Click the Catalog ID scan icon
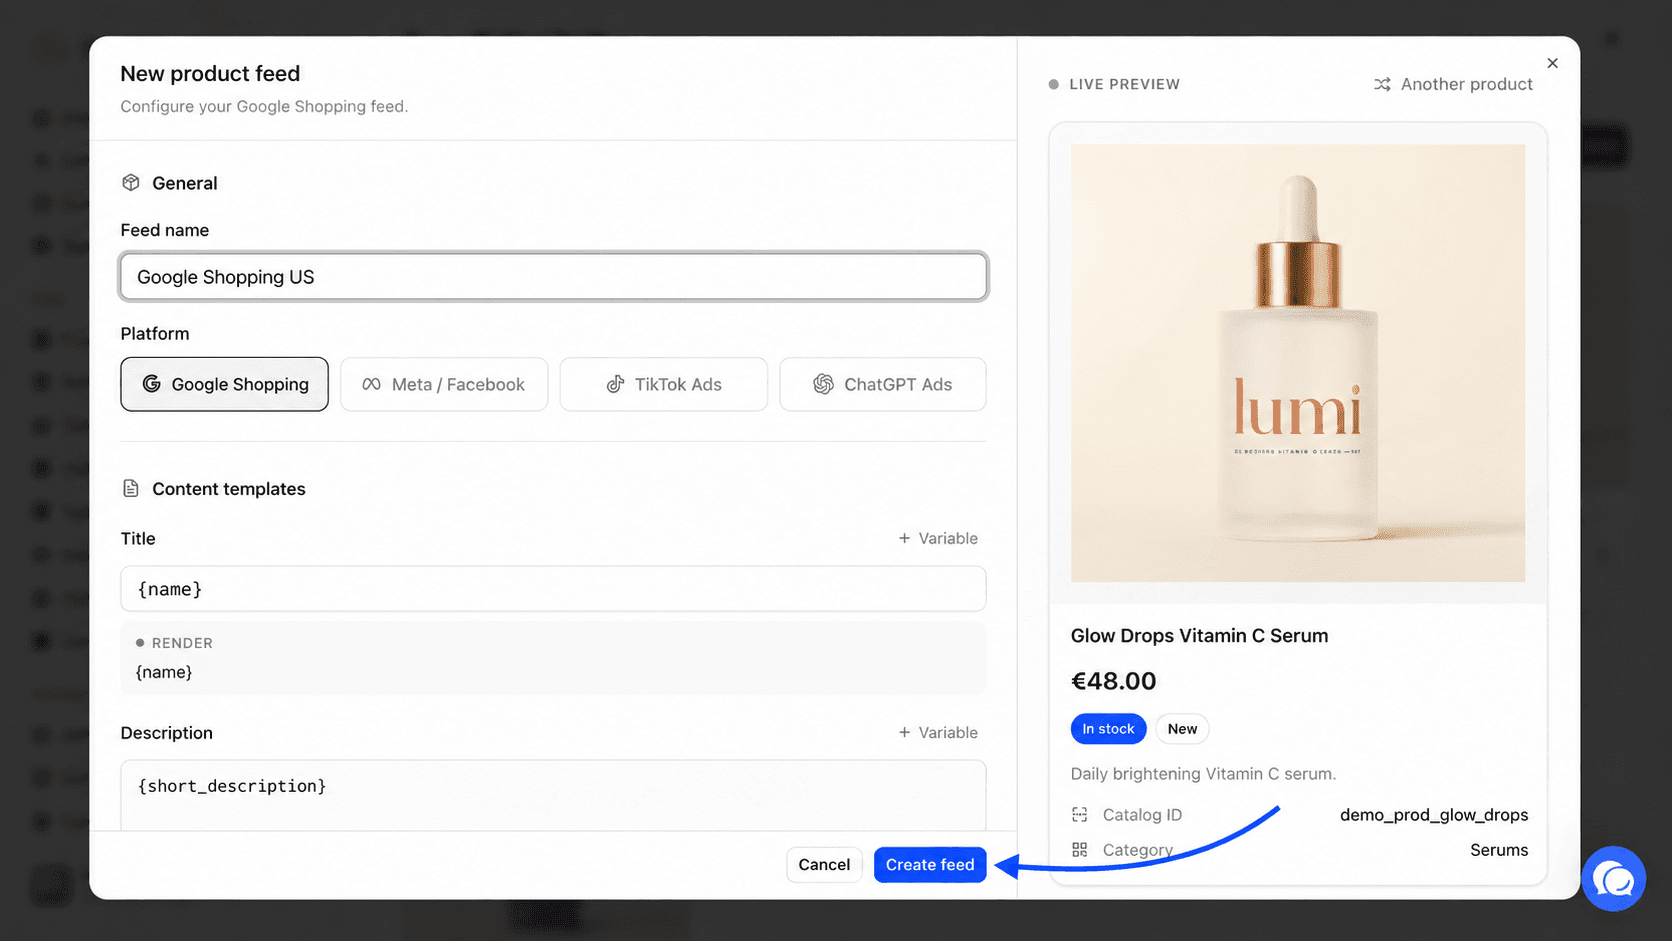 1080,815
